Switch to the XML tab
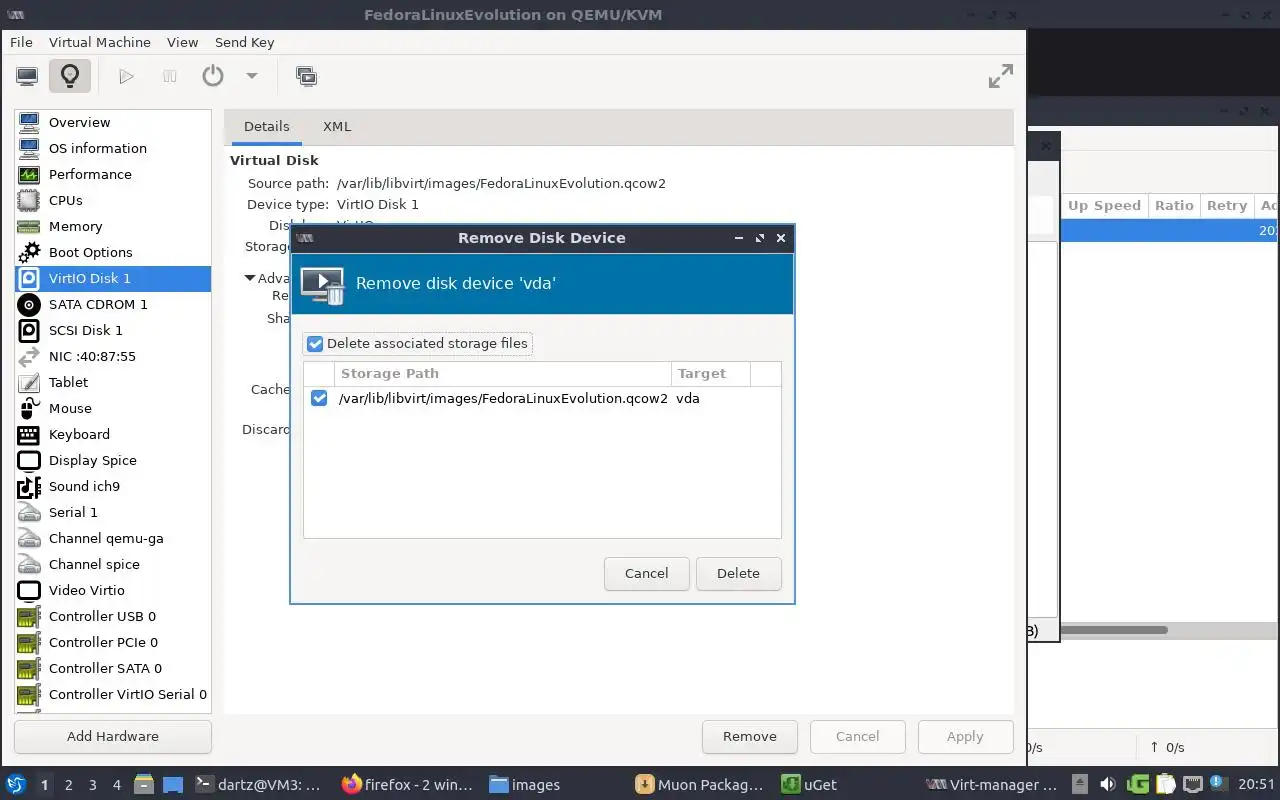 pyautogui.click(x=337, y=126)
